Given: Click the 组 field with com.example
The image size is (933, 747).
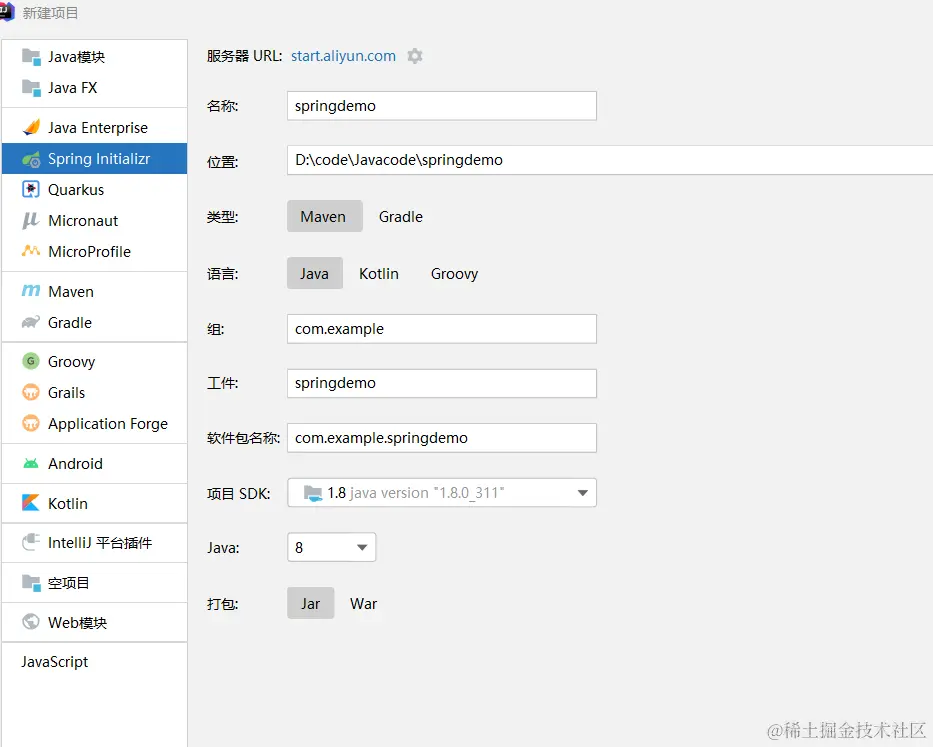Looking at the screenshot, I should point(442,329).
